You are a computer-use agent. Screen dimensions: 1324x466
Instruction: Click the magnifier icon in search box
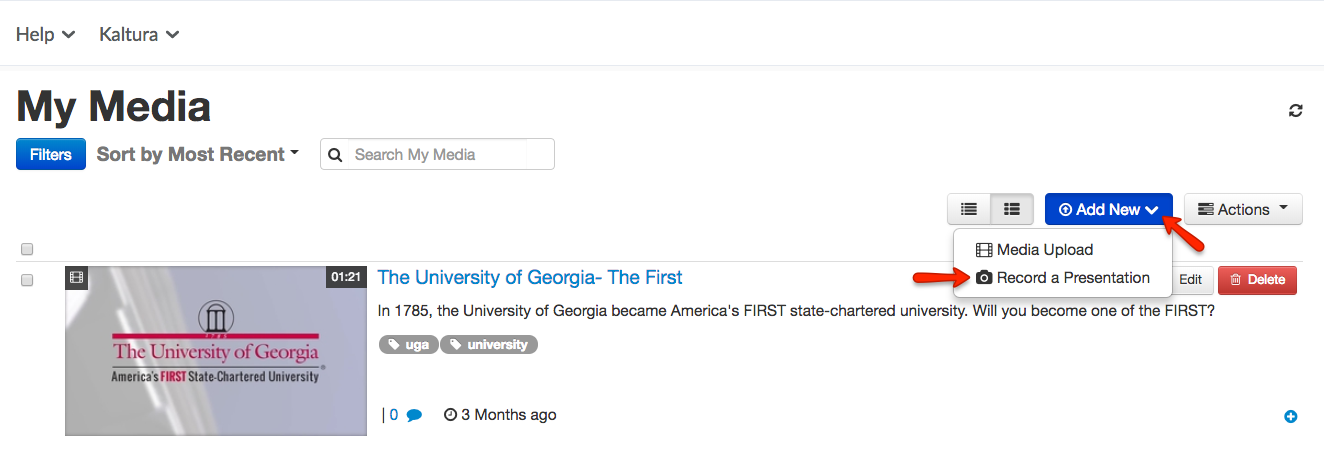[336, 155]
